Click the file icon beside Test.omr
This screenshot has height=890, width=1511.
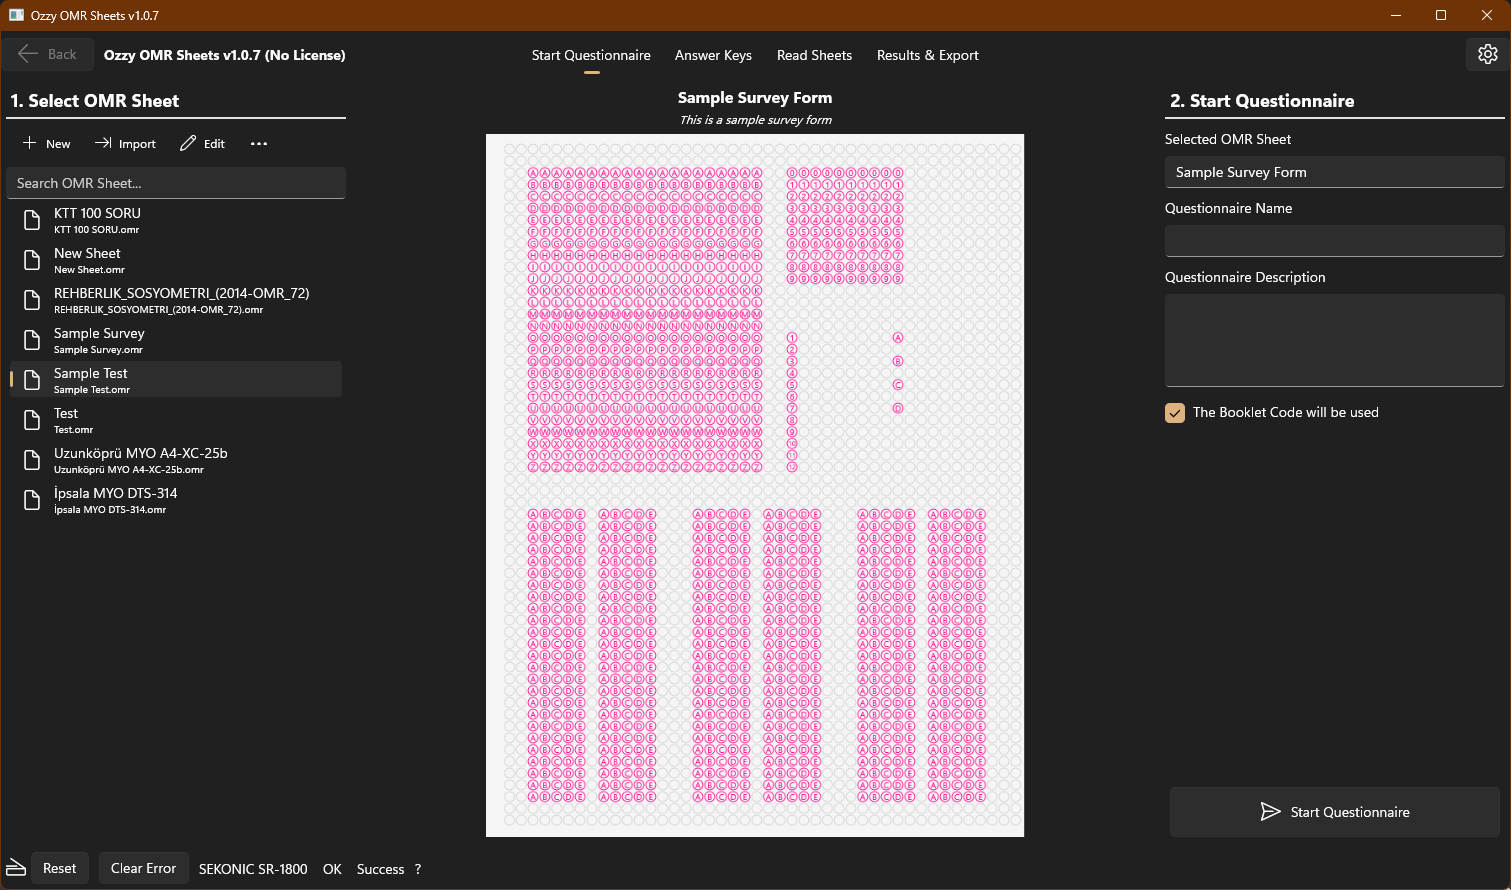point(30,419)
